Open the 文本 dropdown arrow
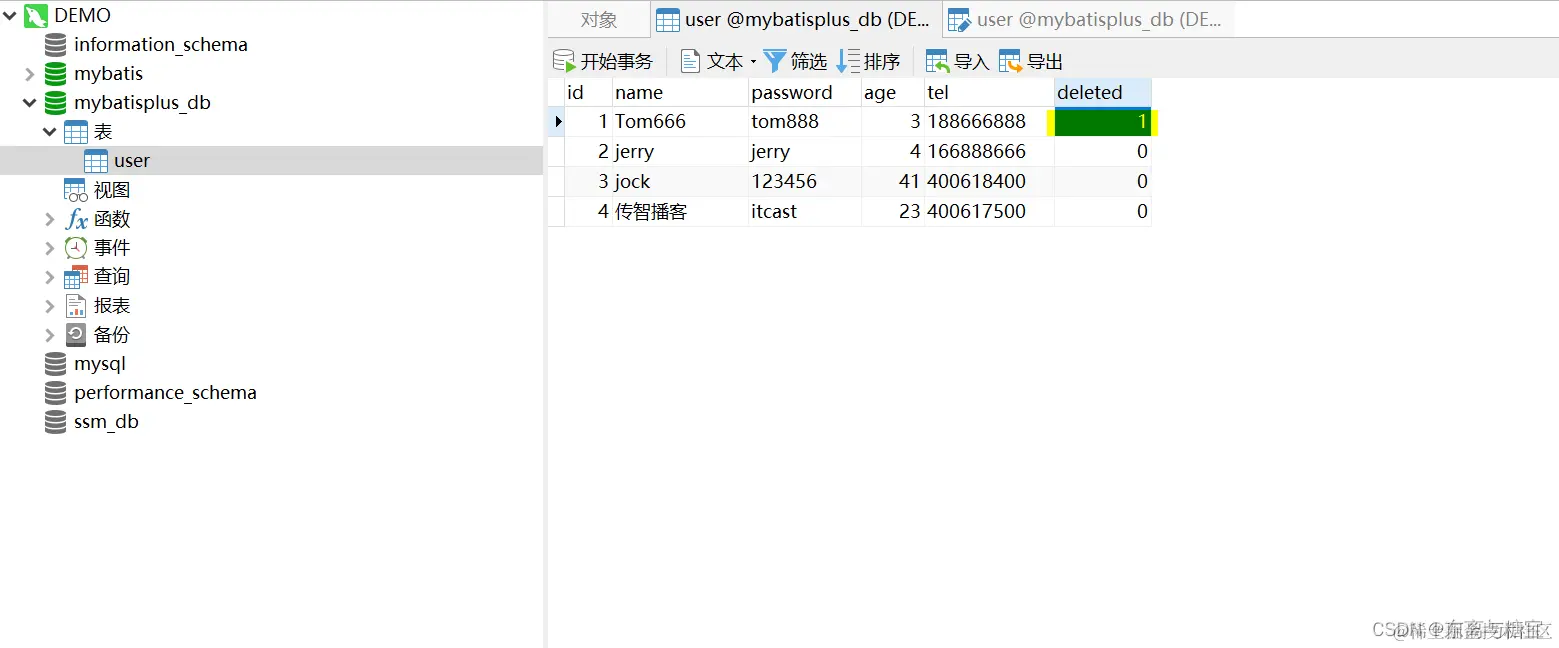 pyautogui.click(x=753, y=62)
